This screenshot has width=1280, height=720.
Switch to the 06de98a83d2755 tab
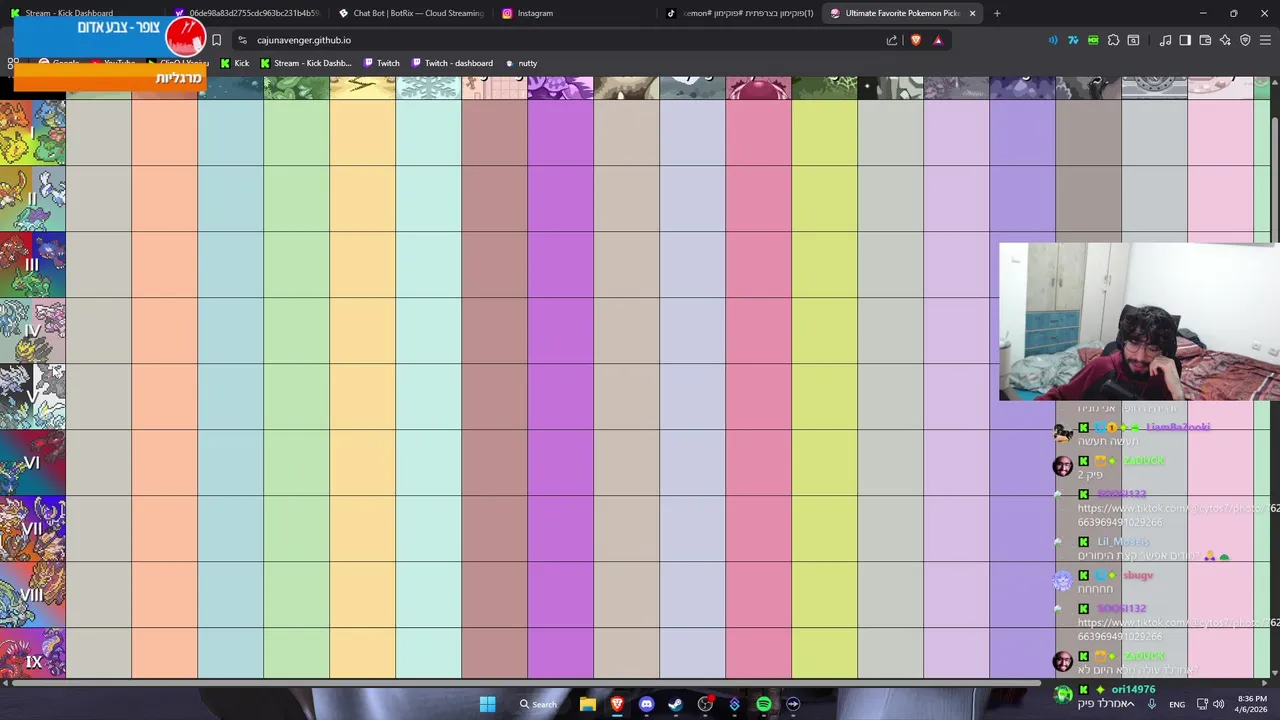[246, 13]
